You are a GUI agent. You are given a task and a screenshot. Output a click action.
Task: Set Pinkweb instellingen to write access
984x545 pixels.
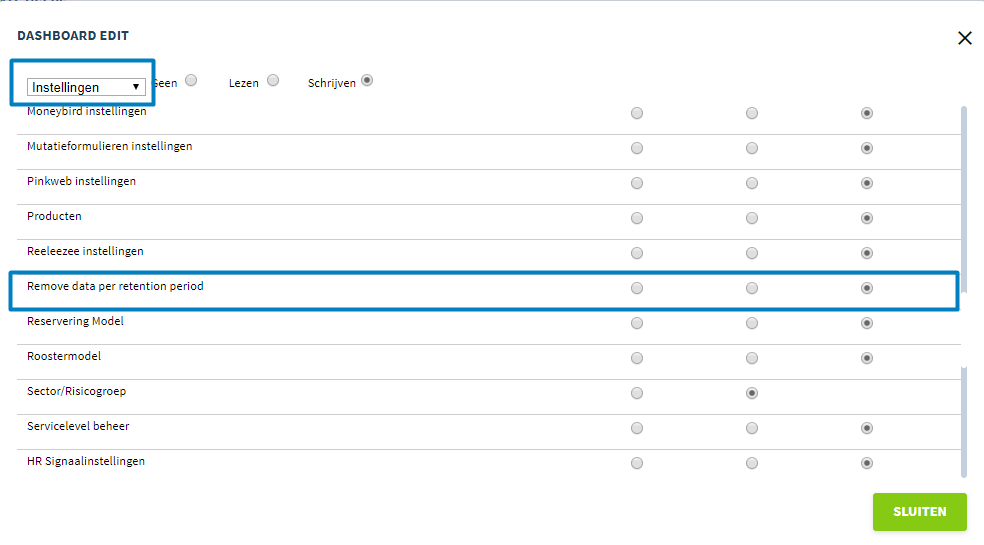pyautogui.click(x=867, y=183)
